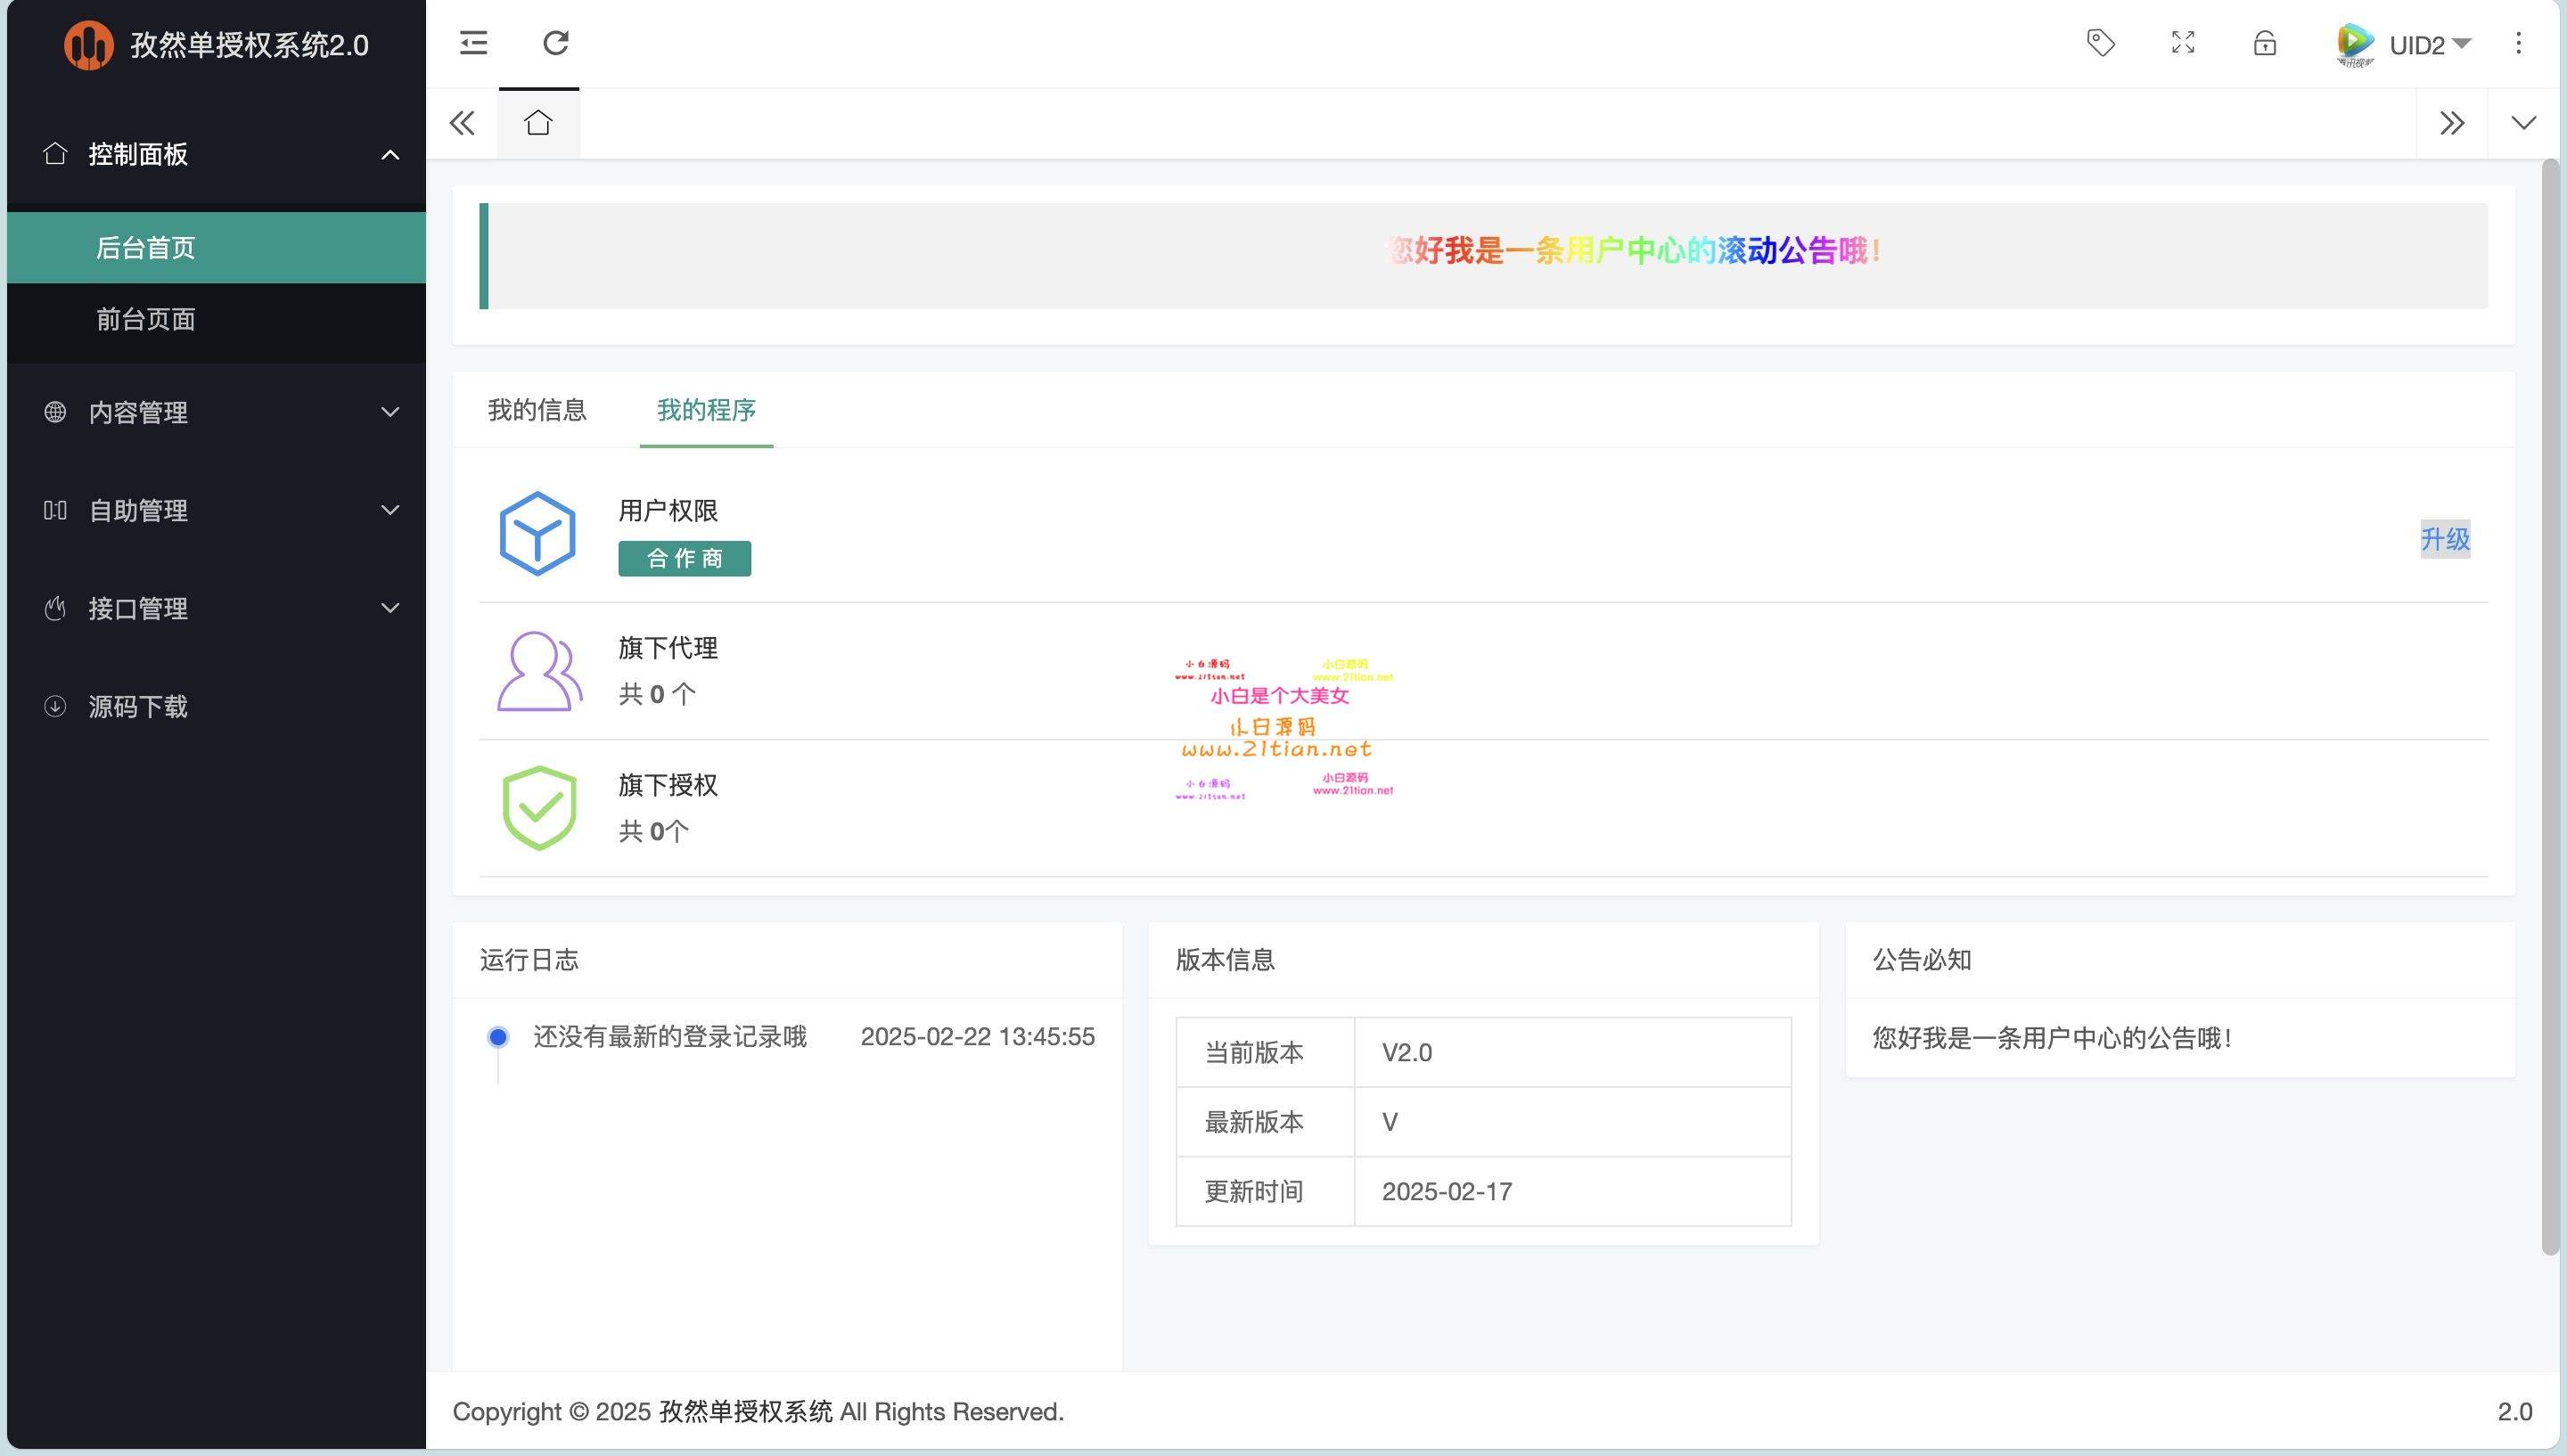
Task: Click the 2025-02-17 update date cell
Action: point(1572,1191)
